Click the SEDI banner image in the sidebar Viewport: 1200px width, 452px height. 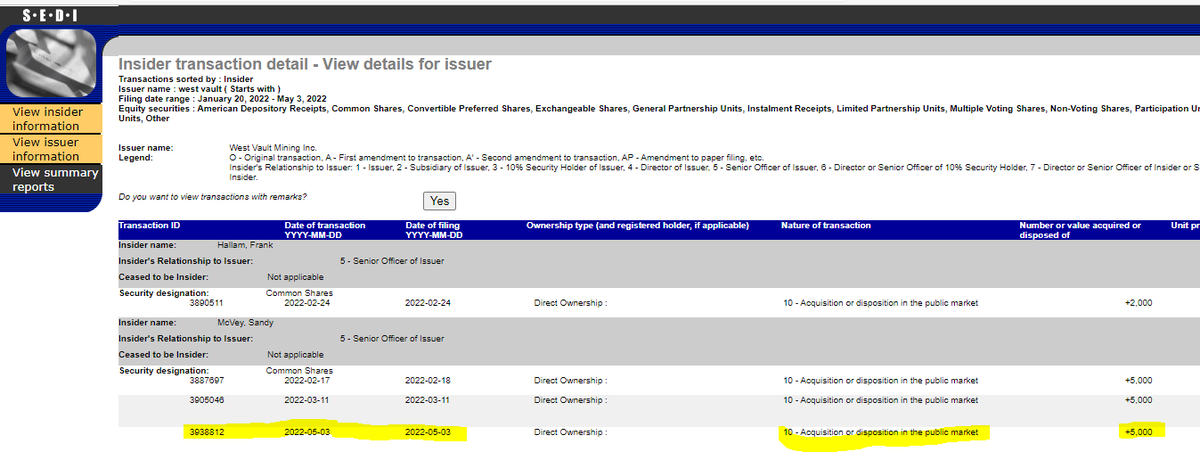pos(51,63)
